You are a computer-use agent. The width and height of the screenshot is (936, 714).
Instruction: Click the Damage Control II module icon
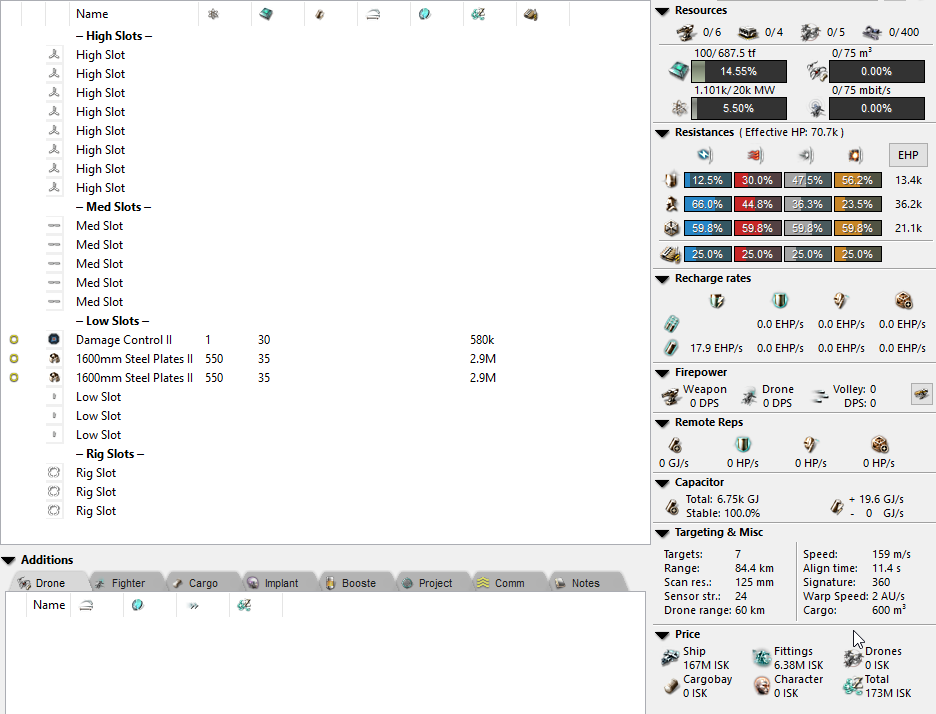(54, 340)
